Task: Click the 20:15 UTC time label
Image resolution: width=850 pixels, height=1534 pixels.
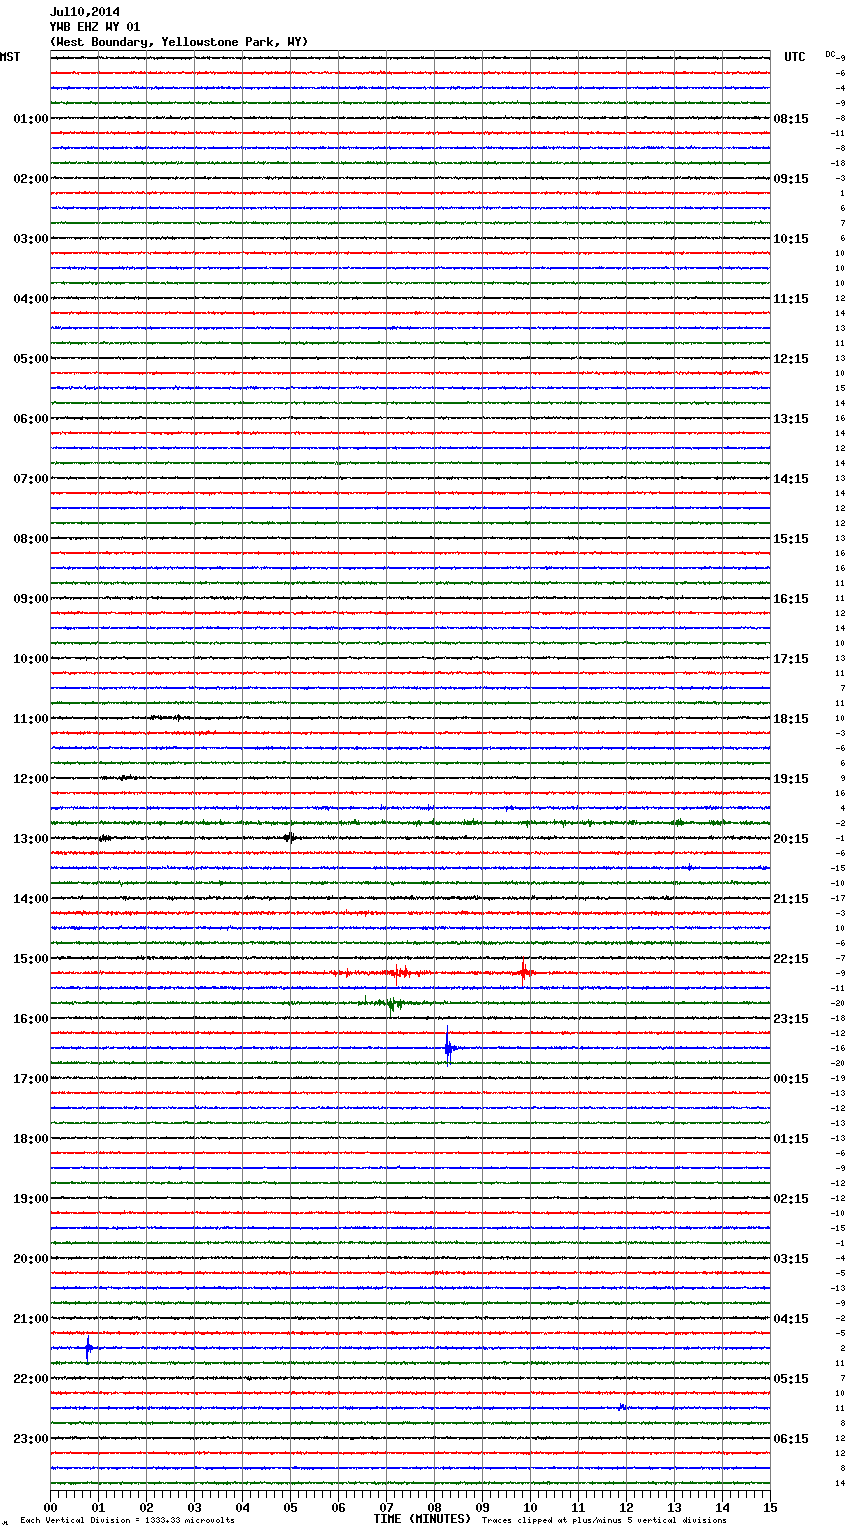Action: (x=791, y=839)
